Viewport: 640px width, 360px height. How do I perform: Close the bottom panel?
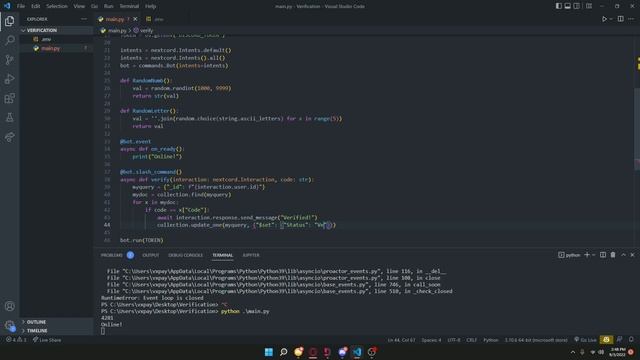point(632,255)
